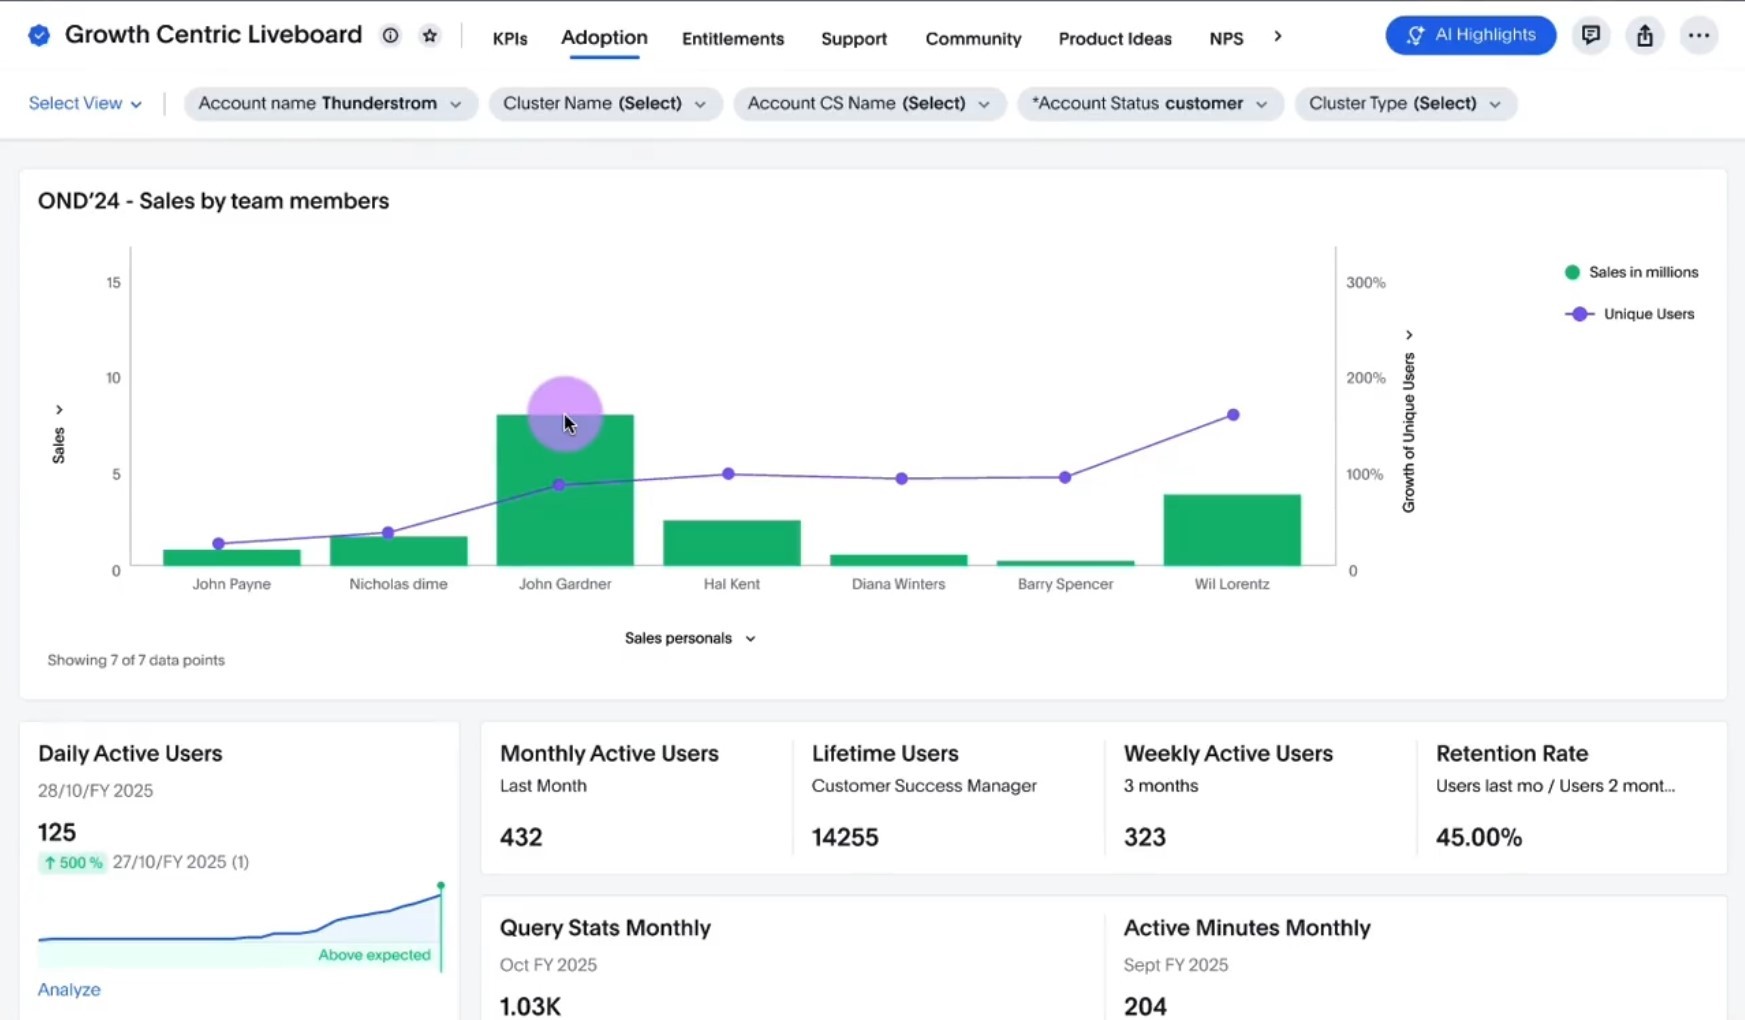Click the Retention Rate value 45.00%

[1479, 837]
